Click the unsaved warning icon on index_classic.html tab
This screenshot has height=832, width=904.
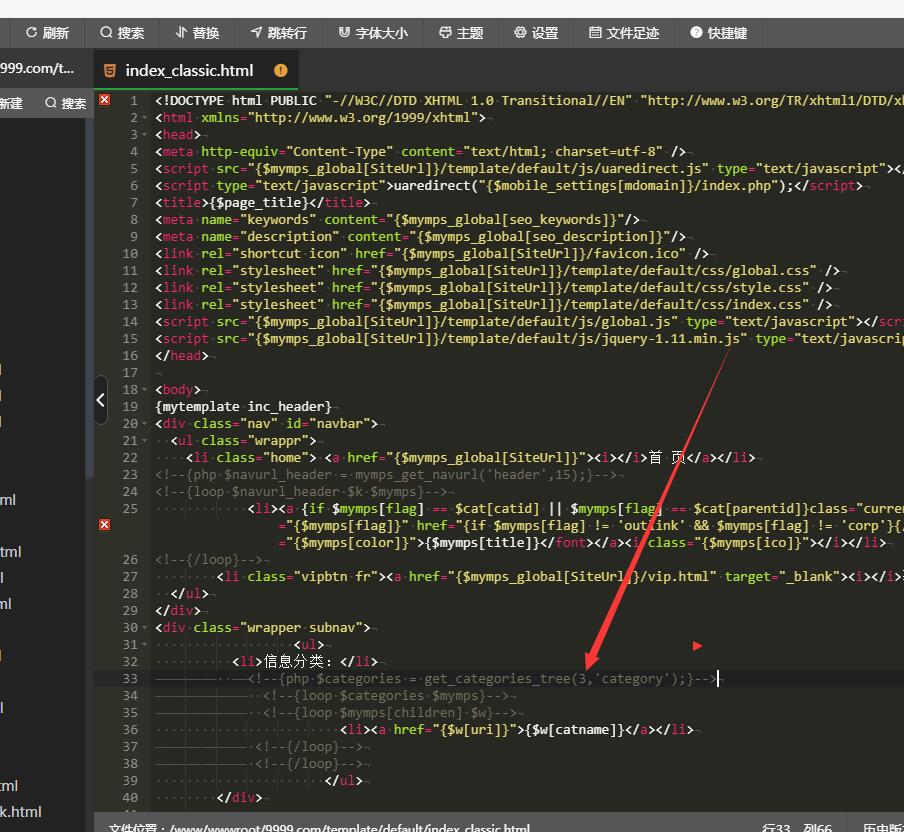pos(280,71)
